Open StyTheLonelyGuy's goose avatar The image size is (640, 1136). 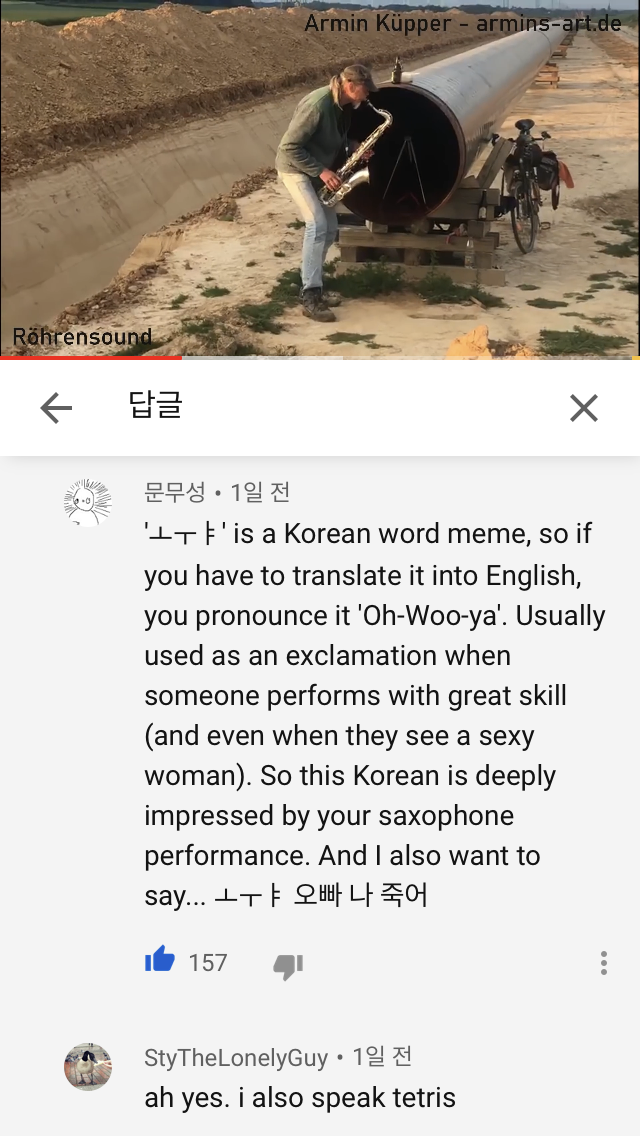tap(88, 1066)
